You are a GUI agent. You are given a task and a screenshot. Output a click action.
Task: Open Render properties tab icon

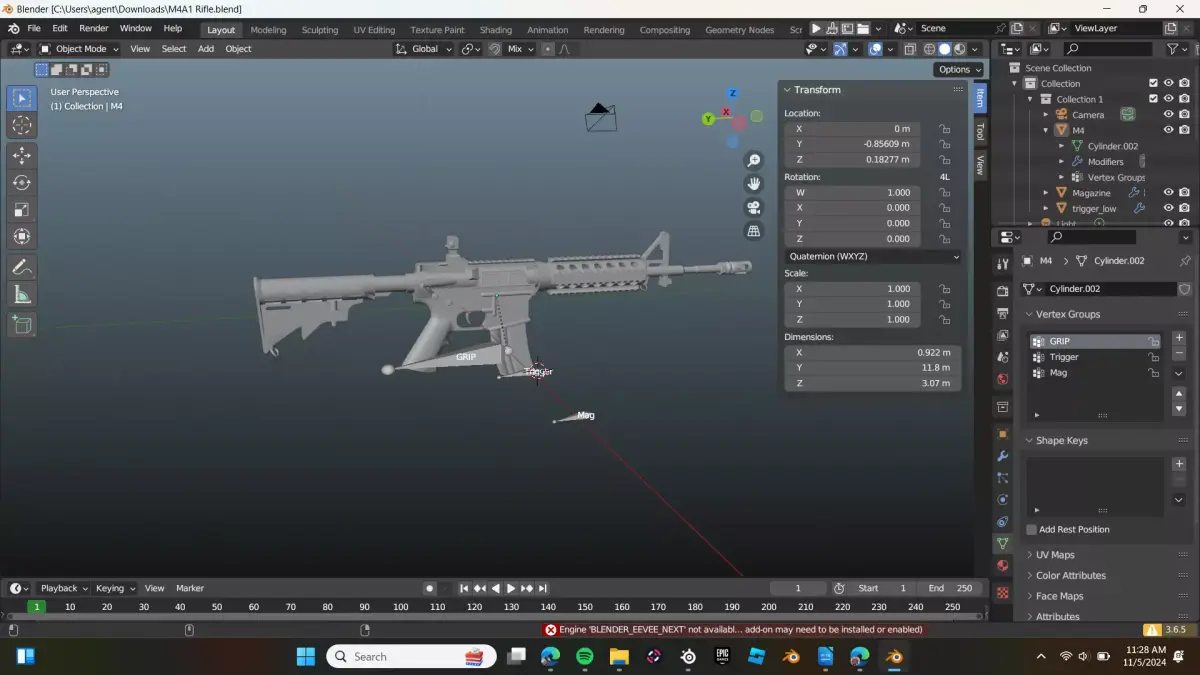pyautogui.click(x=1002, y=291)
